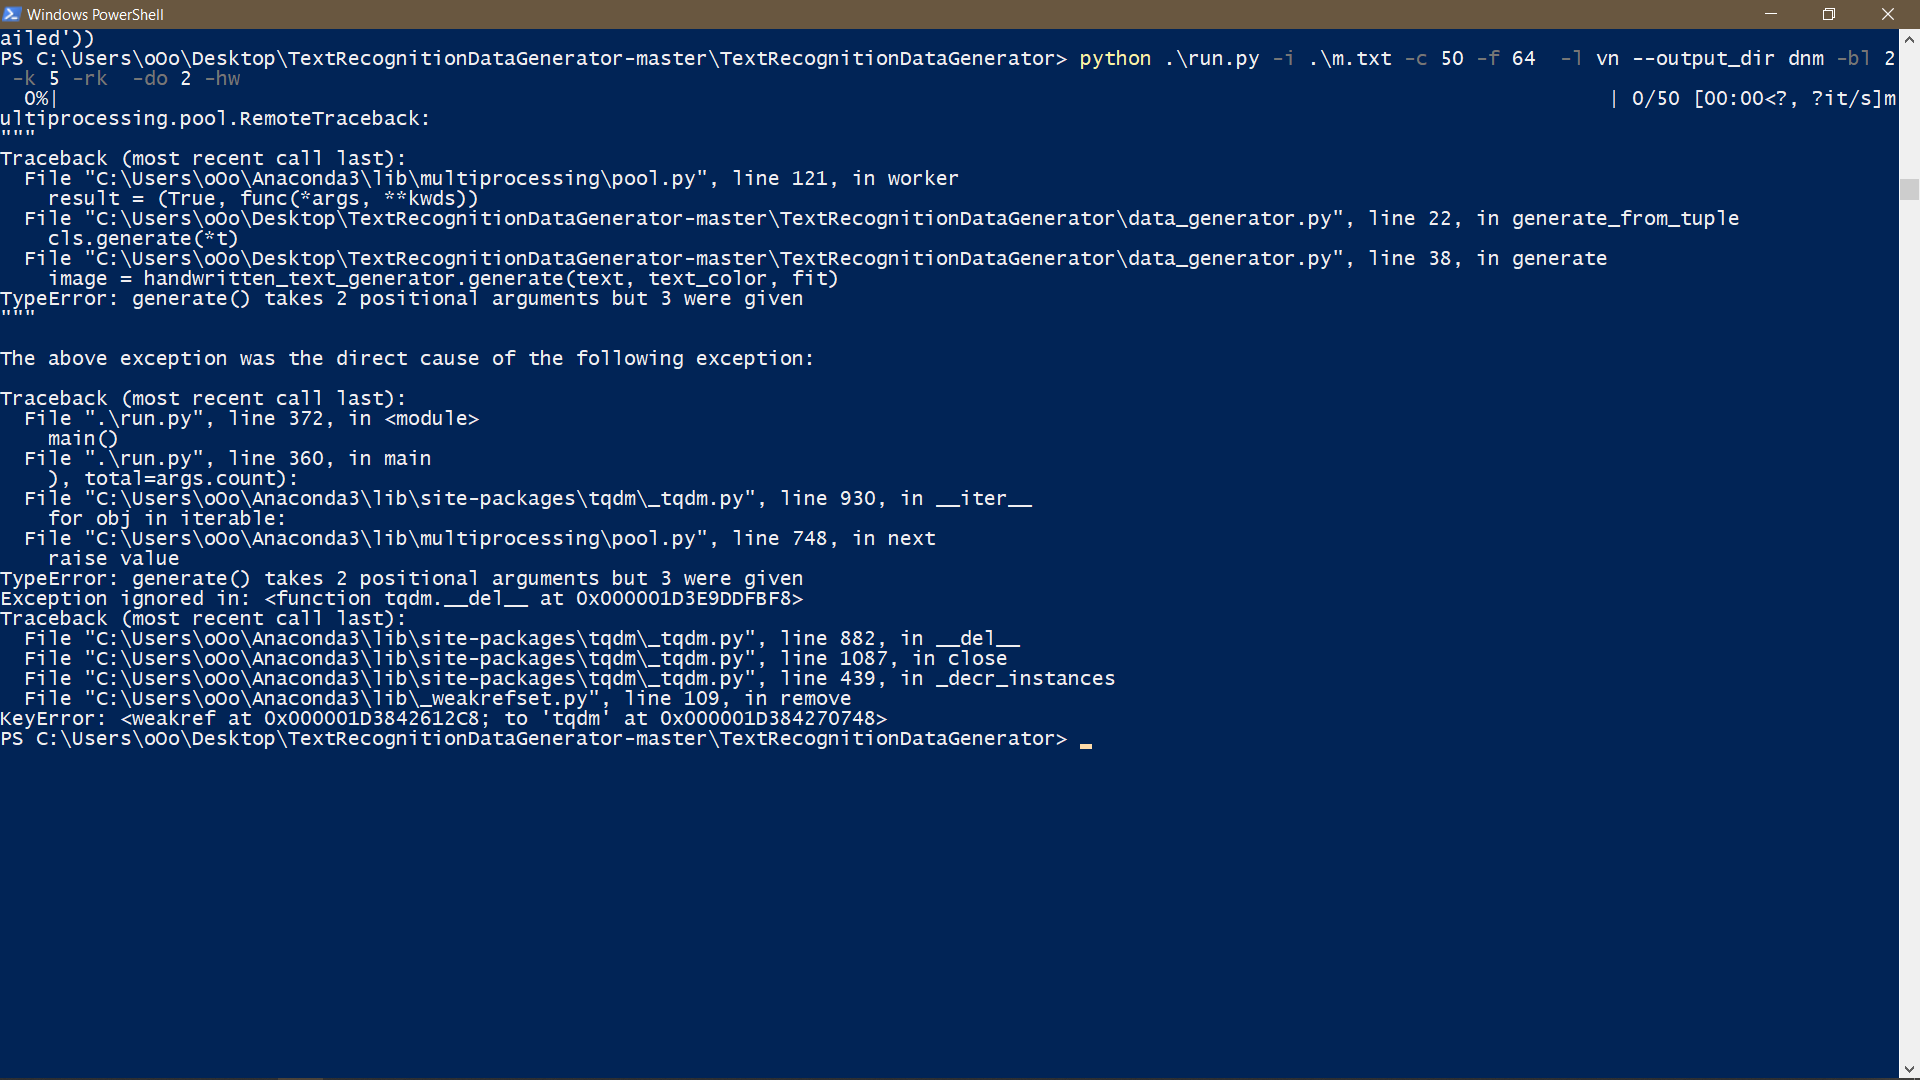The height and width of the screenshot is (1080, 1920).
Task: Open the window menu via the PowerShell logo
Action: (12, 14)
